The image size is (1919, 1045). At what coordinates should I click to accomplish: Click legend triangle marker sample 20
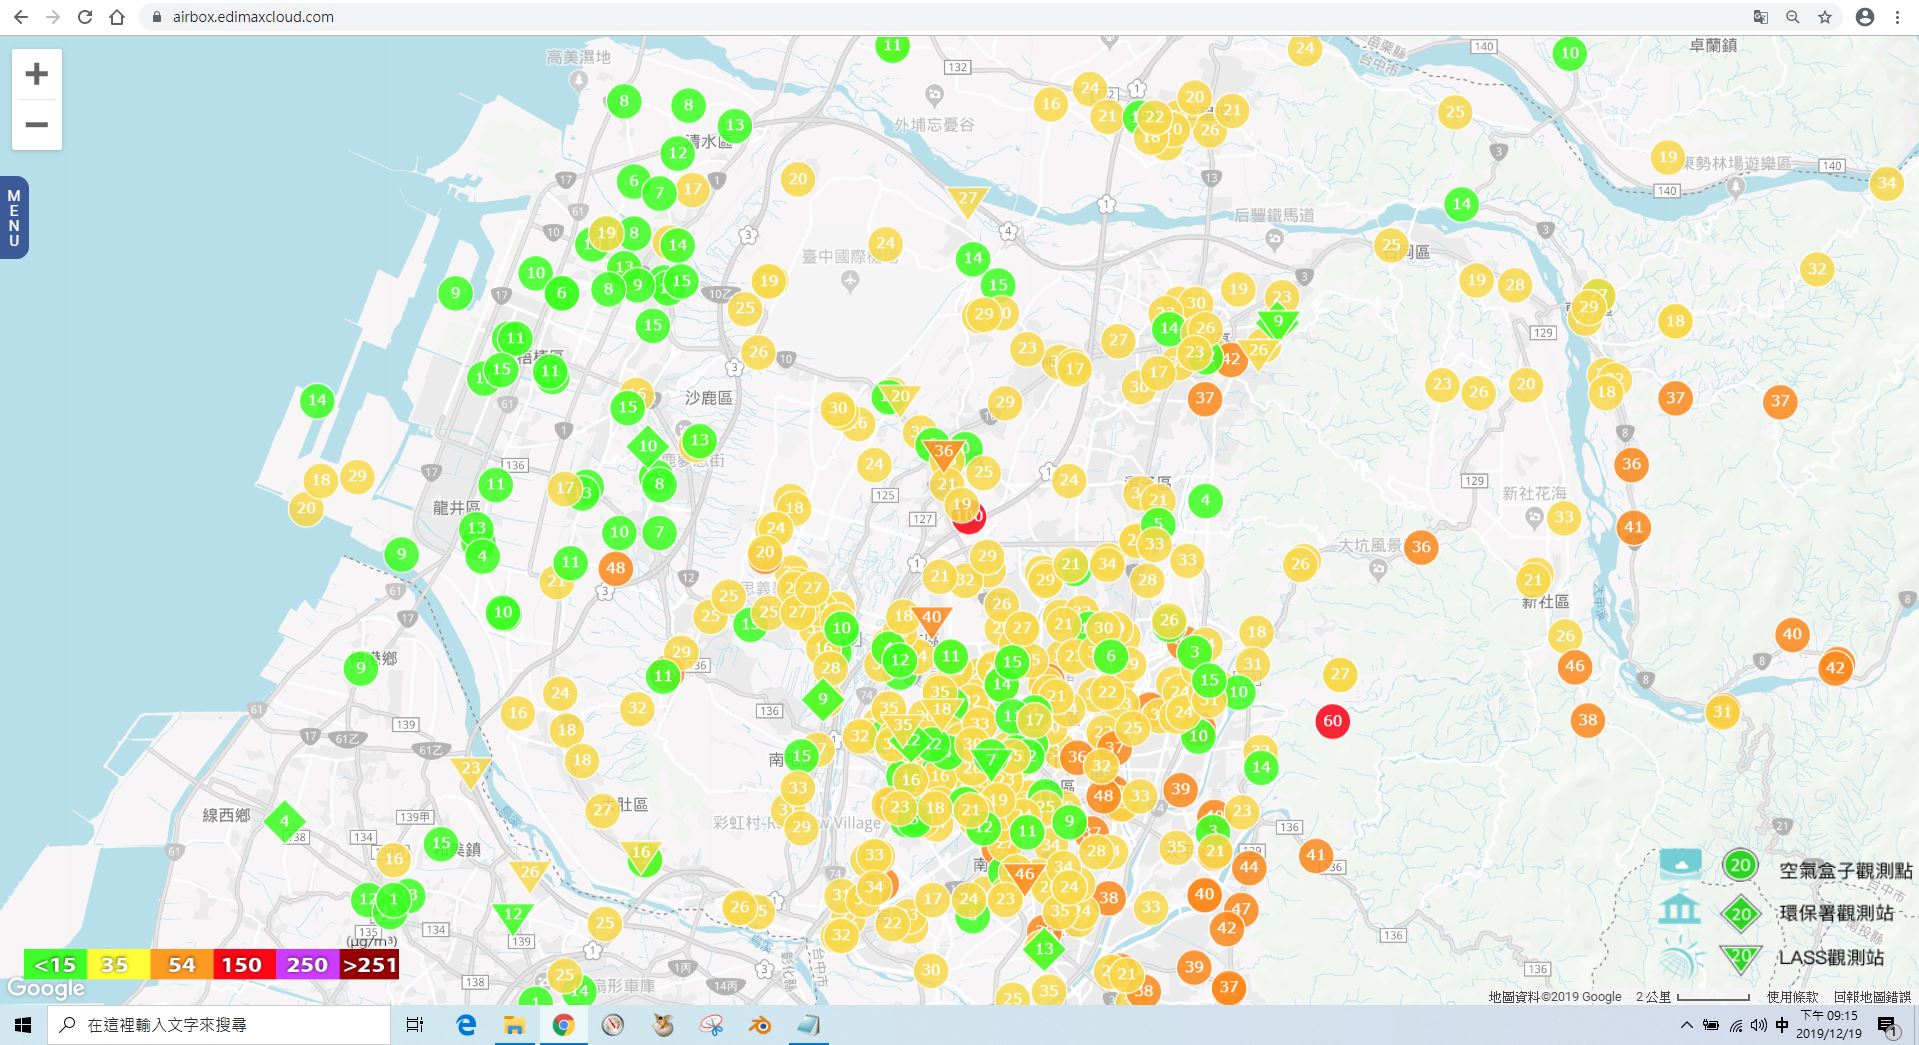pyautogui.click(x=1741, y=958)
